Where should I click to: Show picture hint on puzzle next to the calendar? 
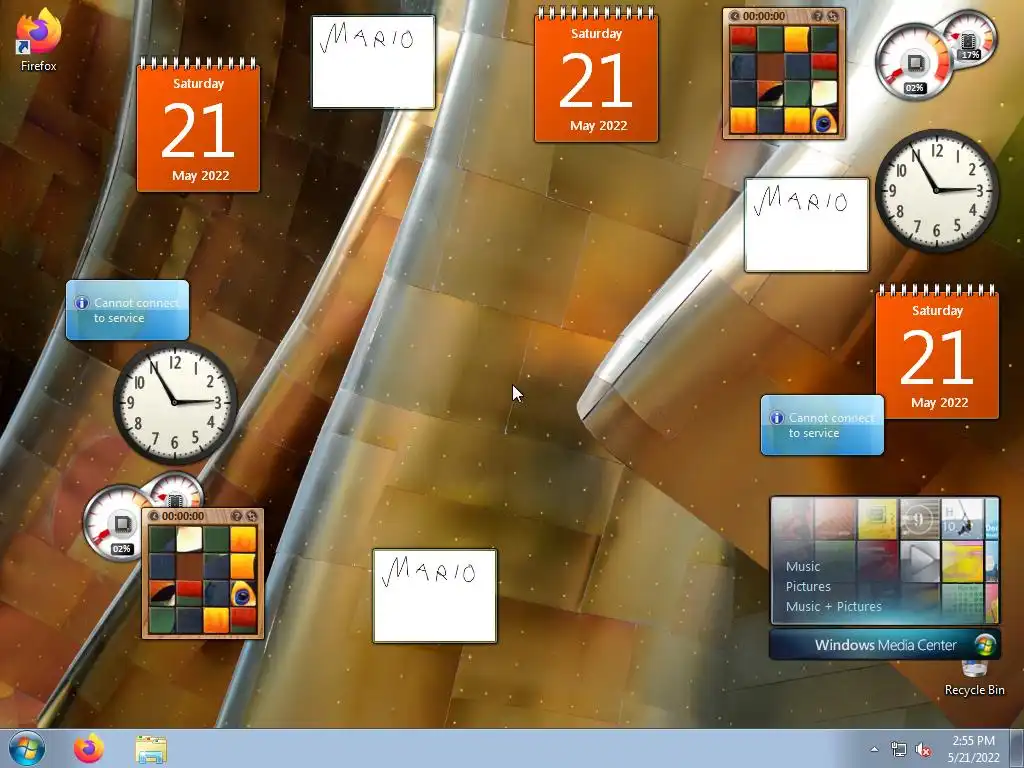(818, 16)
